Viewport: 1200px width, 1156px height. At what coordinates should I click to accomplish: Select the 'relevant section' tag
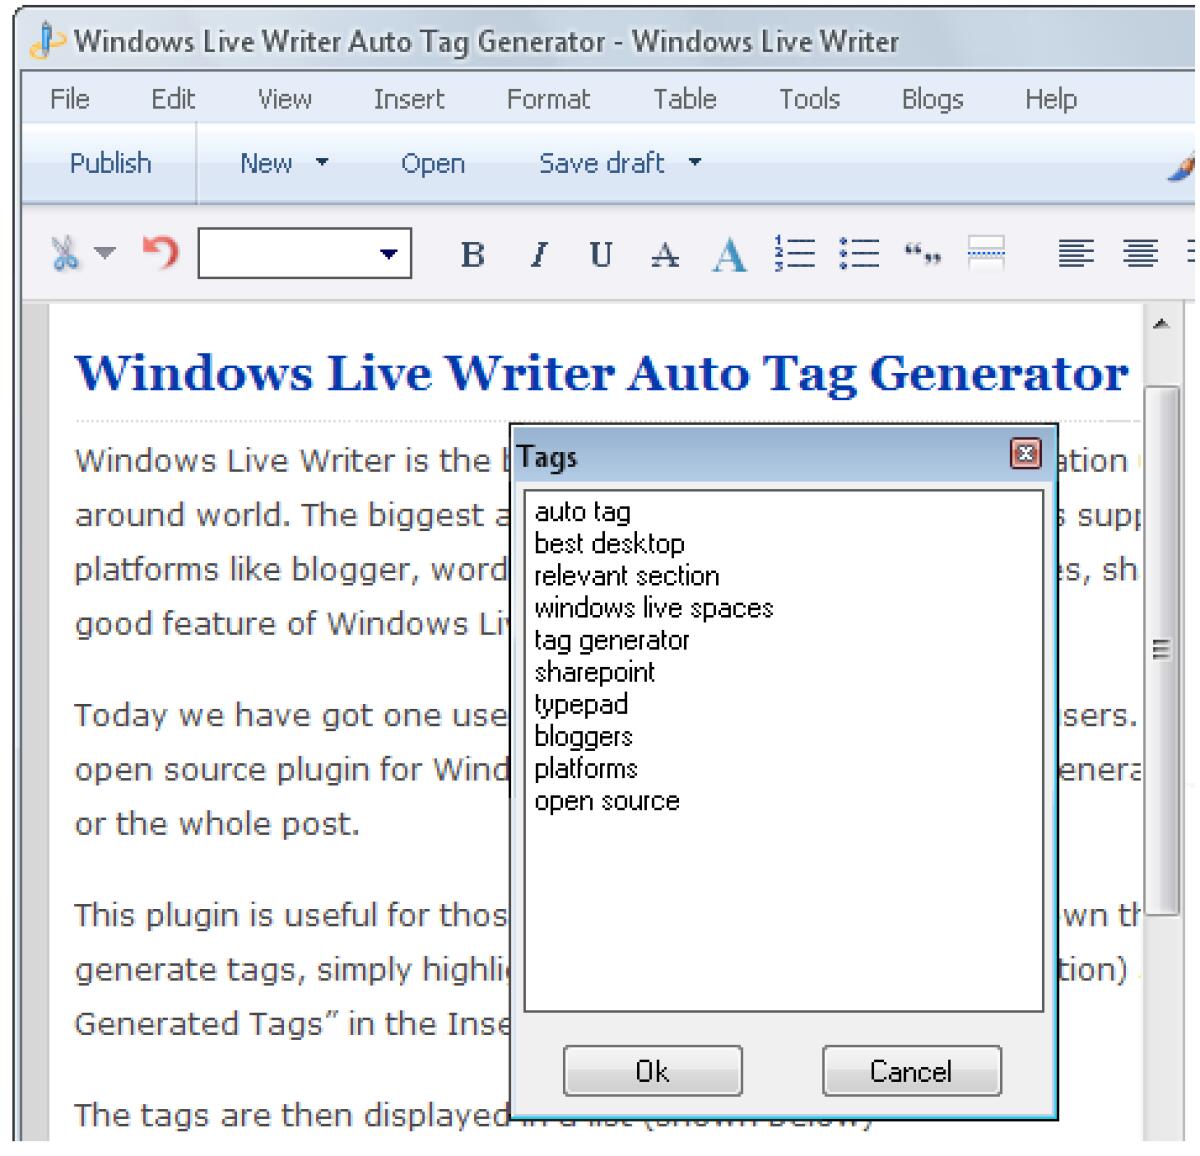point(627,576)
